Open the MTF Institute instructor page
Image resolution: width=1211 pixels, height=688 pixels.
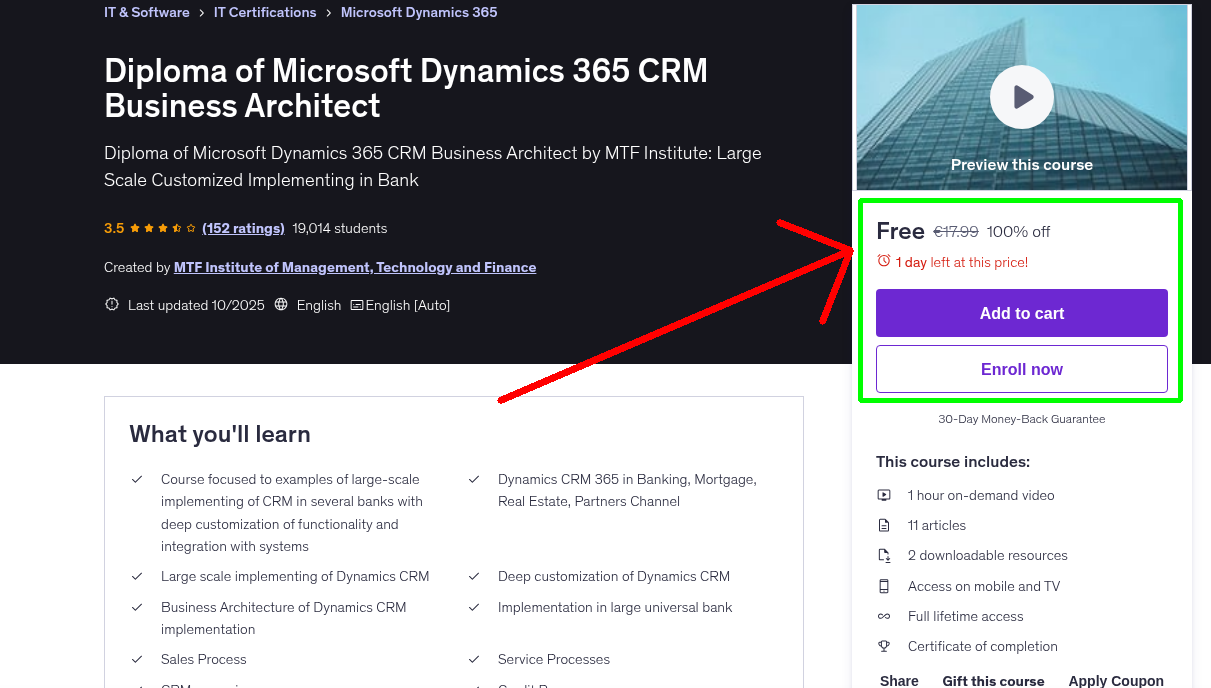coord(356,267)
